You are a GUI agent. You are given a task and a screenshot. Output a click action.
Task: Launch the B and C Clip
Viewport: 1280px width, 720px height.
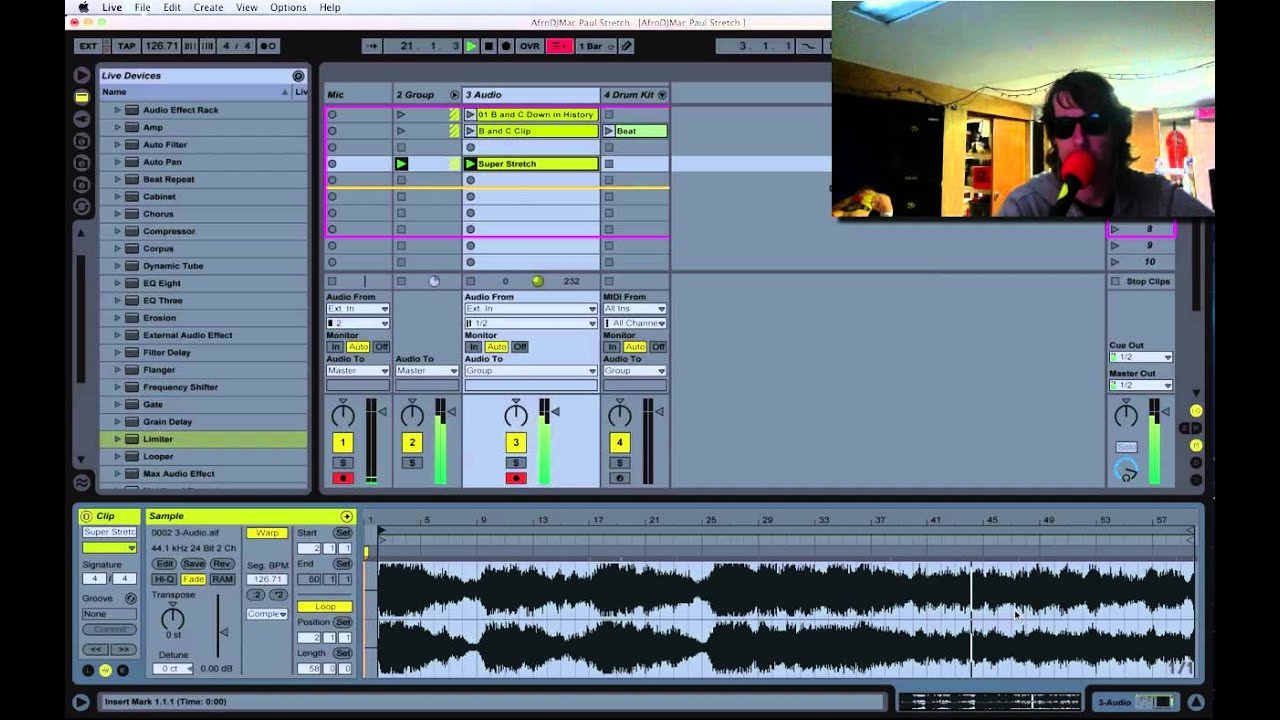click(470, 131)
